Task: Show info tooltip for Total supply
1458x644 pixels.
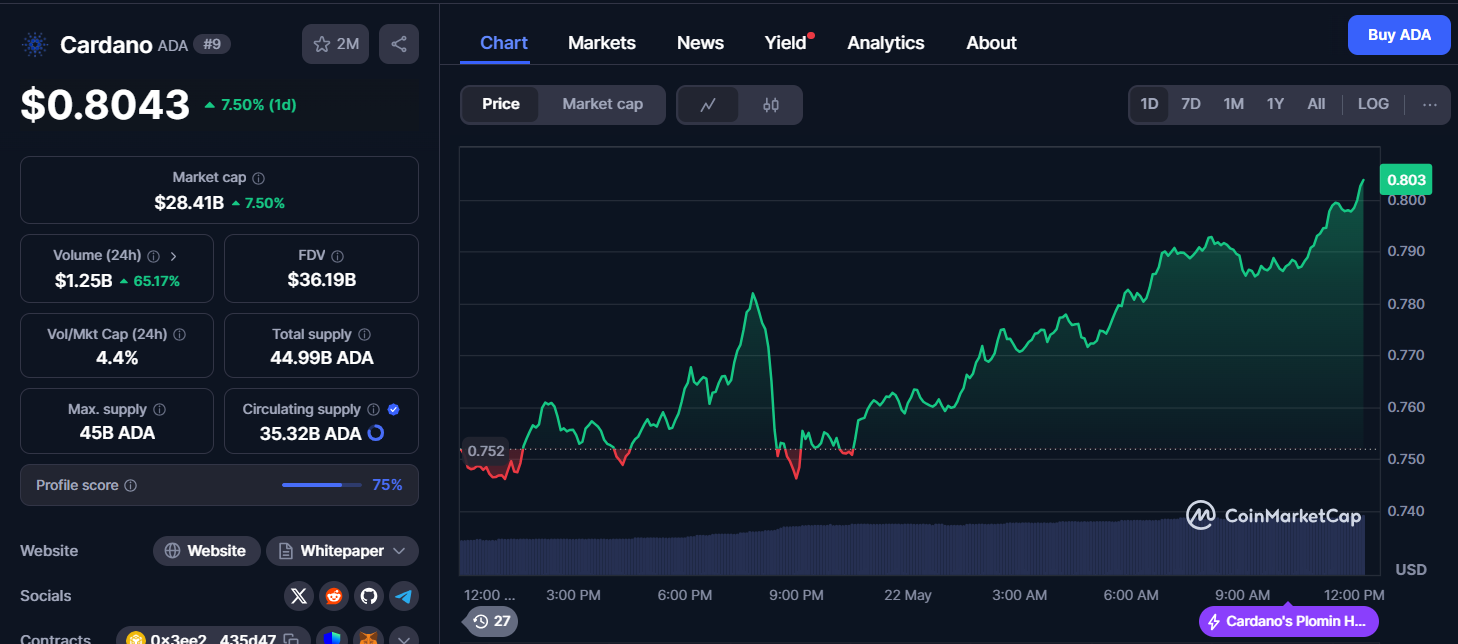Action: 364,335
